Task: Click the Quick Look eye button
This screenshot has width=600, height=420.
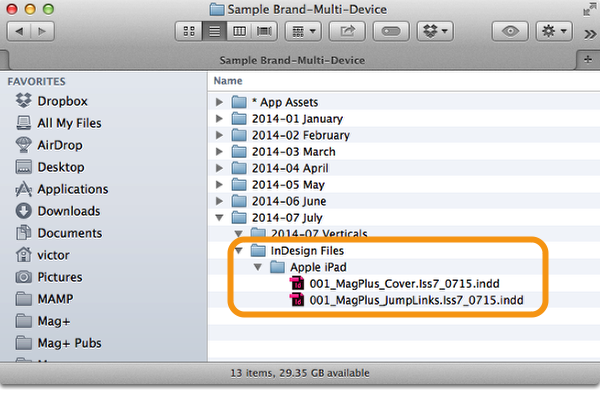Action: 510,31
